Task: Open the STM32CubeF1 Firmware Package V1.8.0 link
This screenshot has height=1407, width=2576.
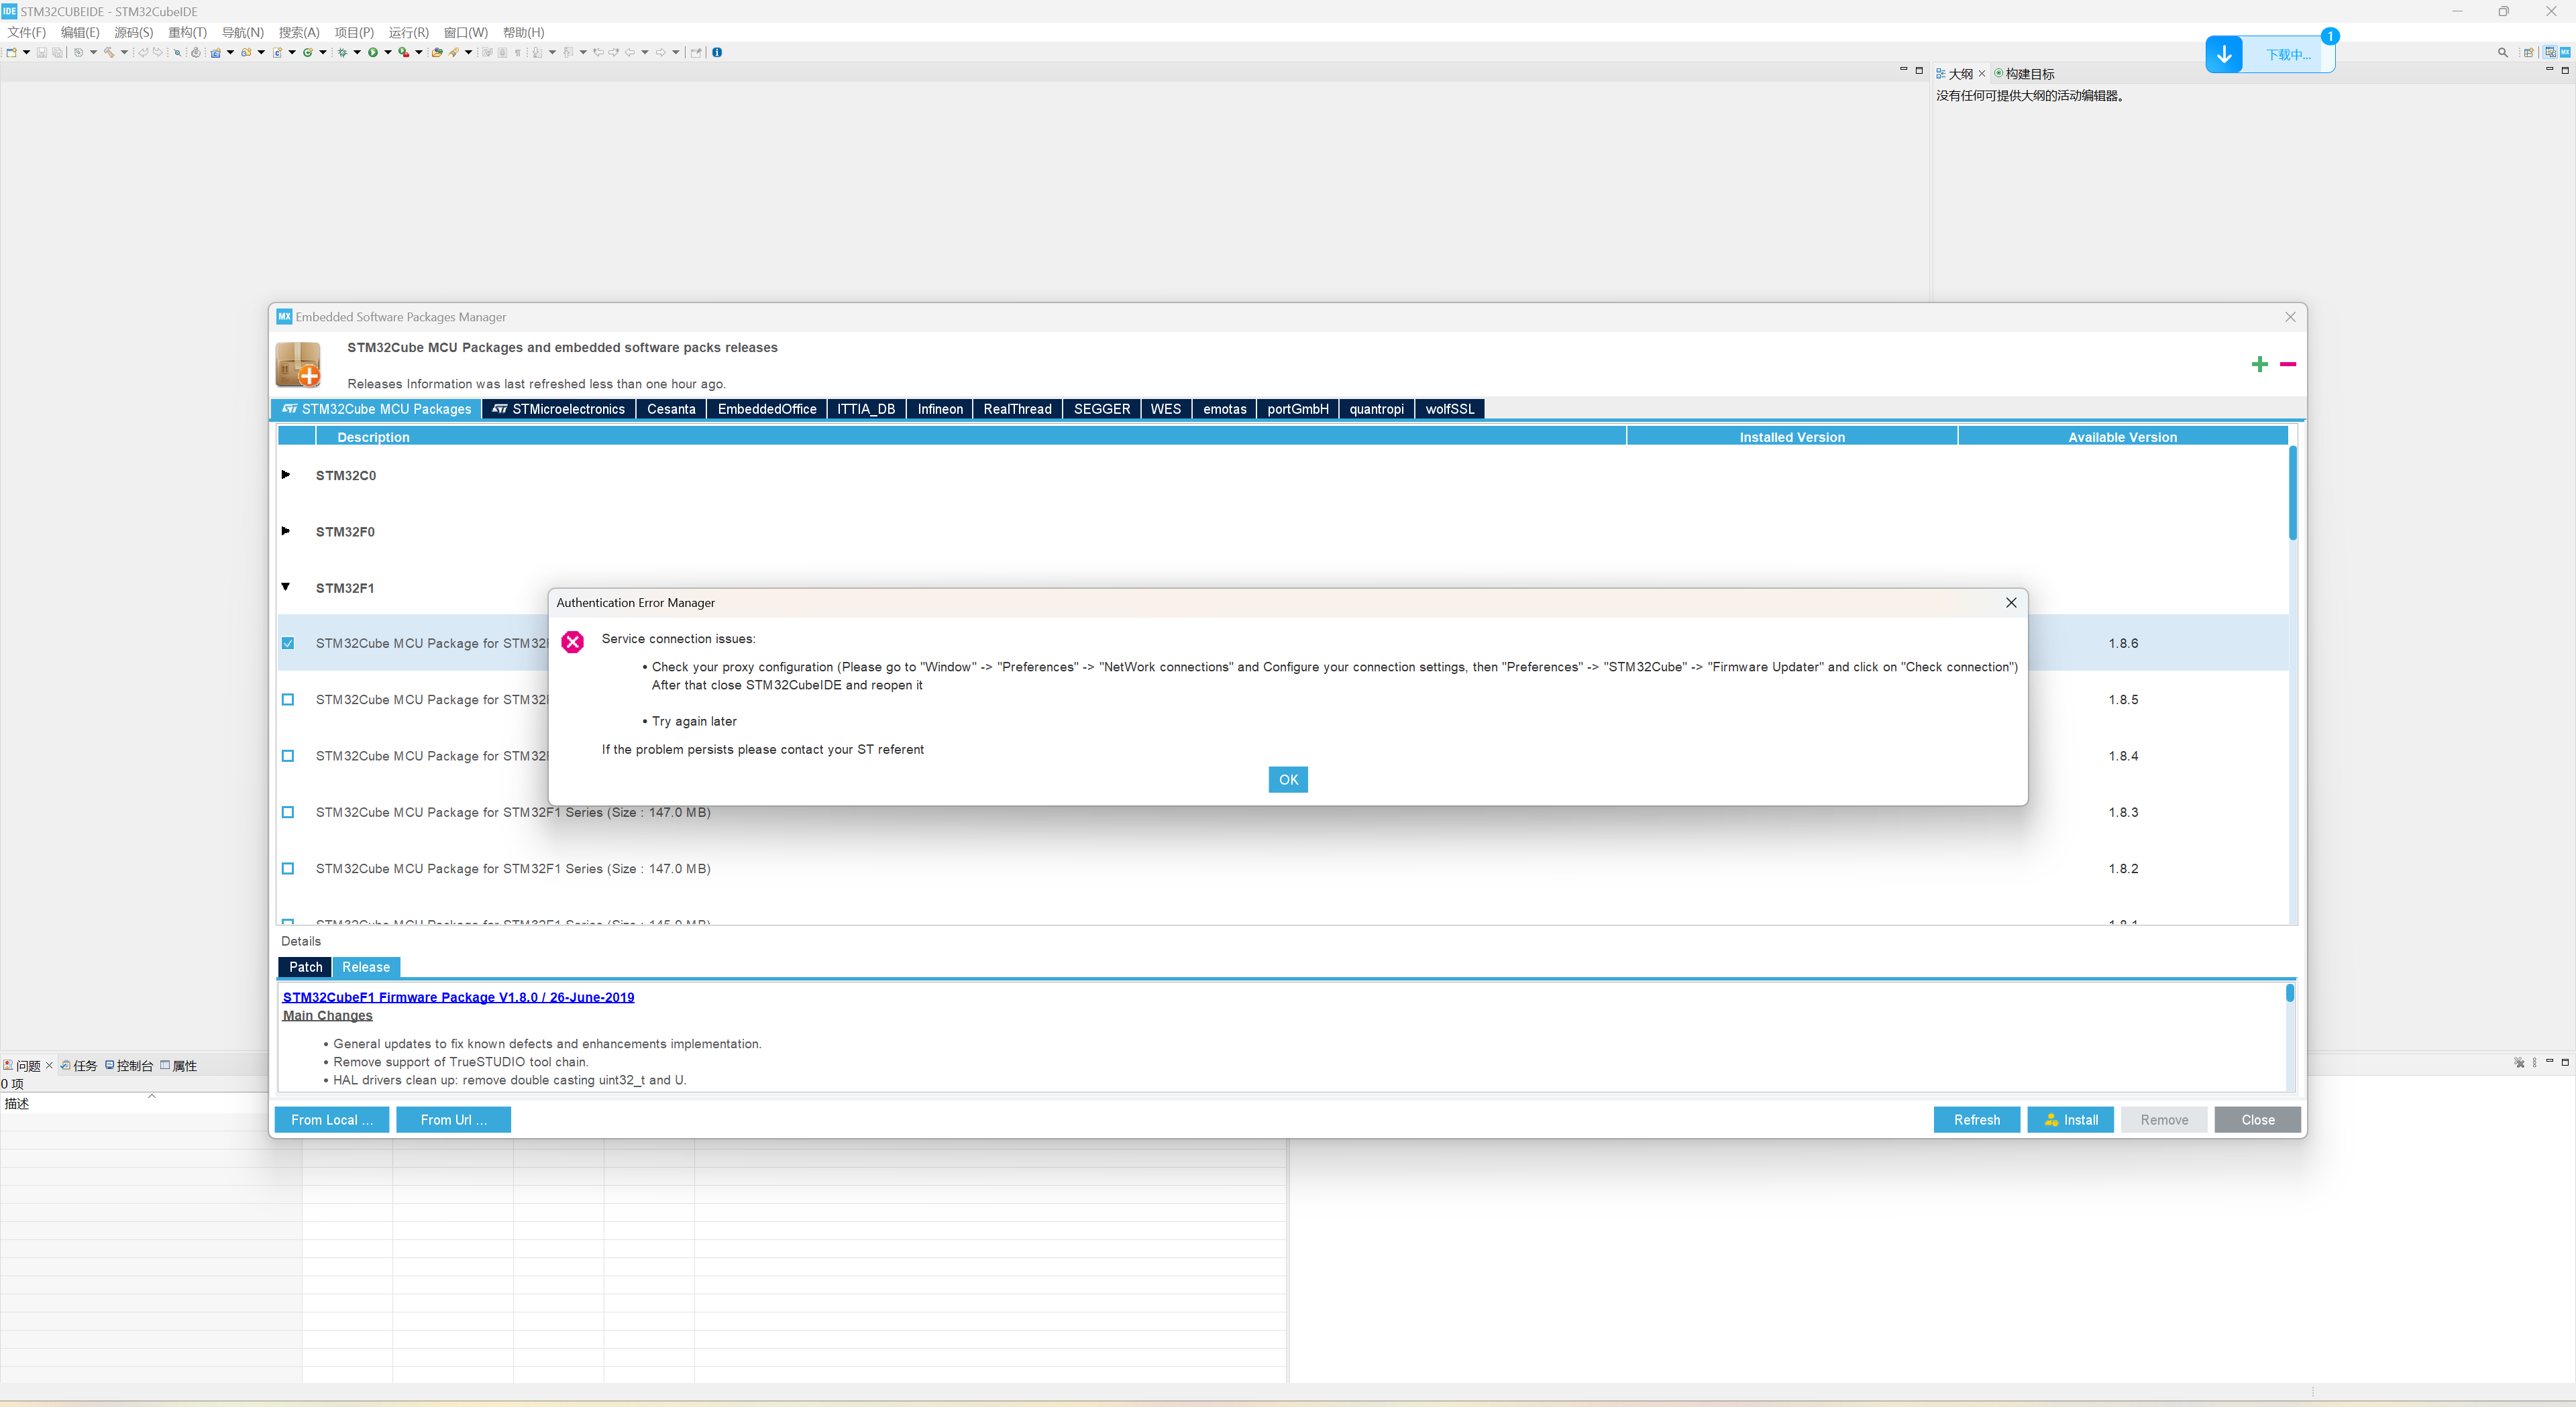Action: pos(458,997)
